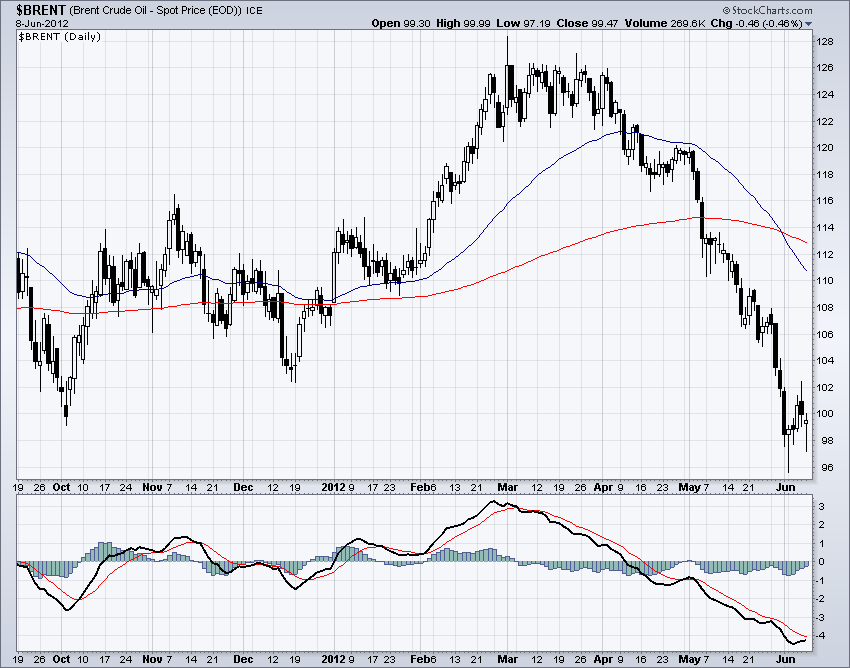
Task: Click the 102 price axis label
Action: click(x=825, y=387)
